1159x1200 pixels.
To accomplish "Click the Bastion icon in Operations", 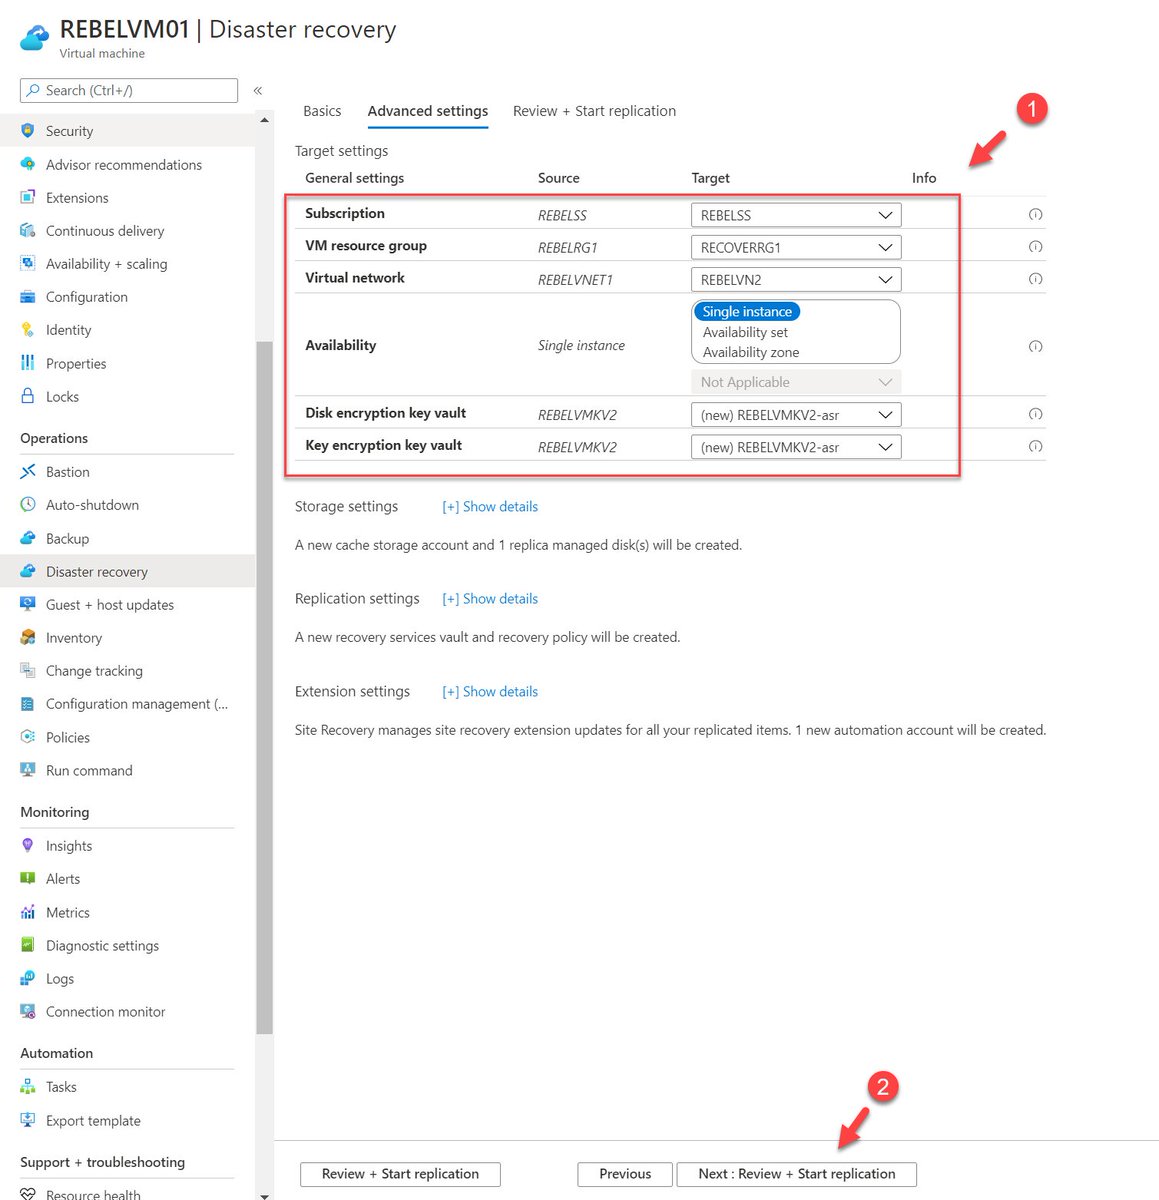I will pyautogui.click(x=28, y=471).
